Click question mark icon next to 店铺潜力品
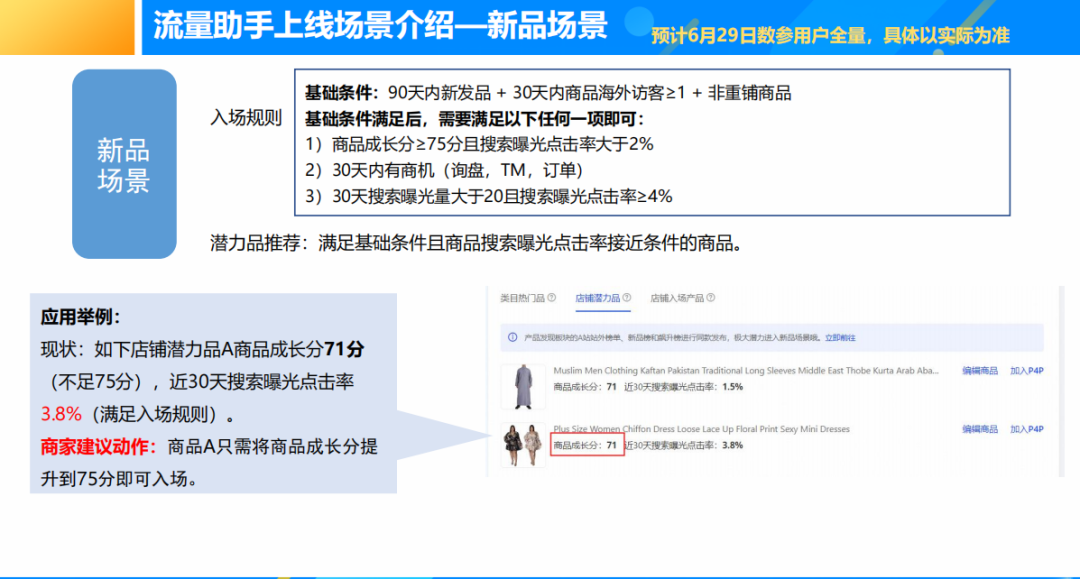1080x579 pixels. (626, 299)
